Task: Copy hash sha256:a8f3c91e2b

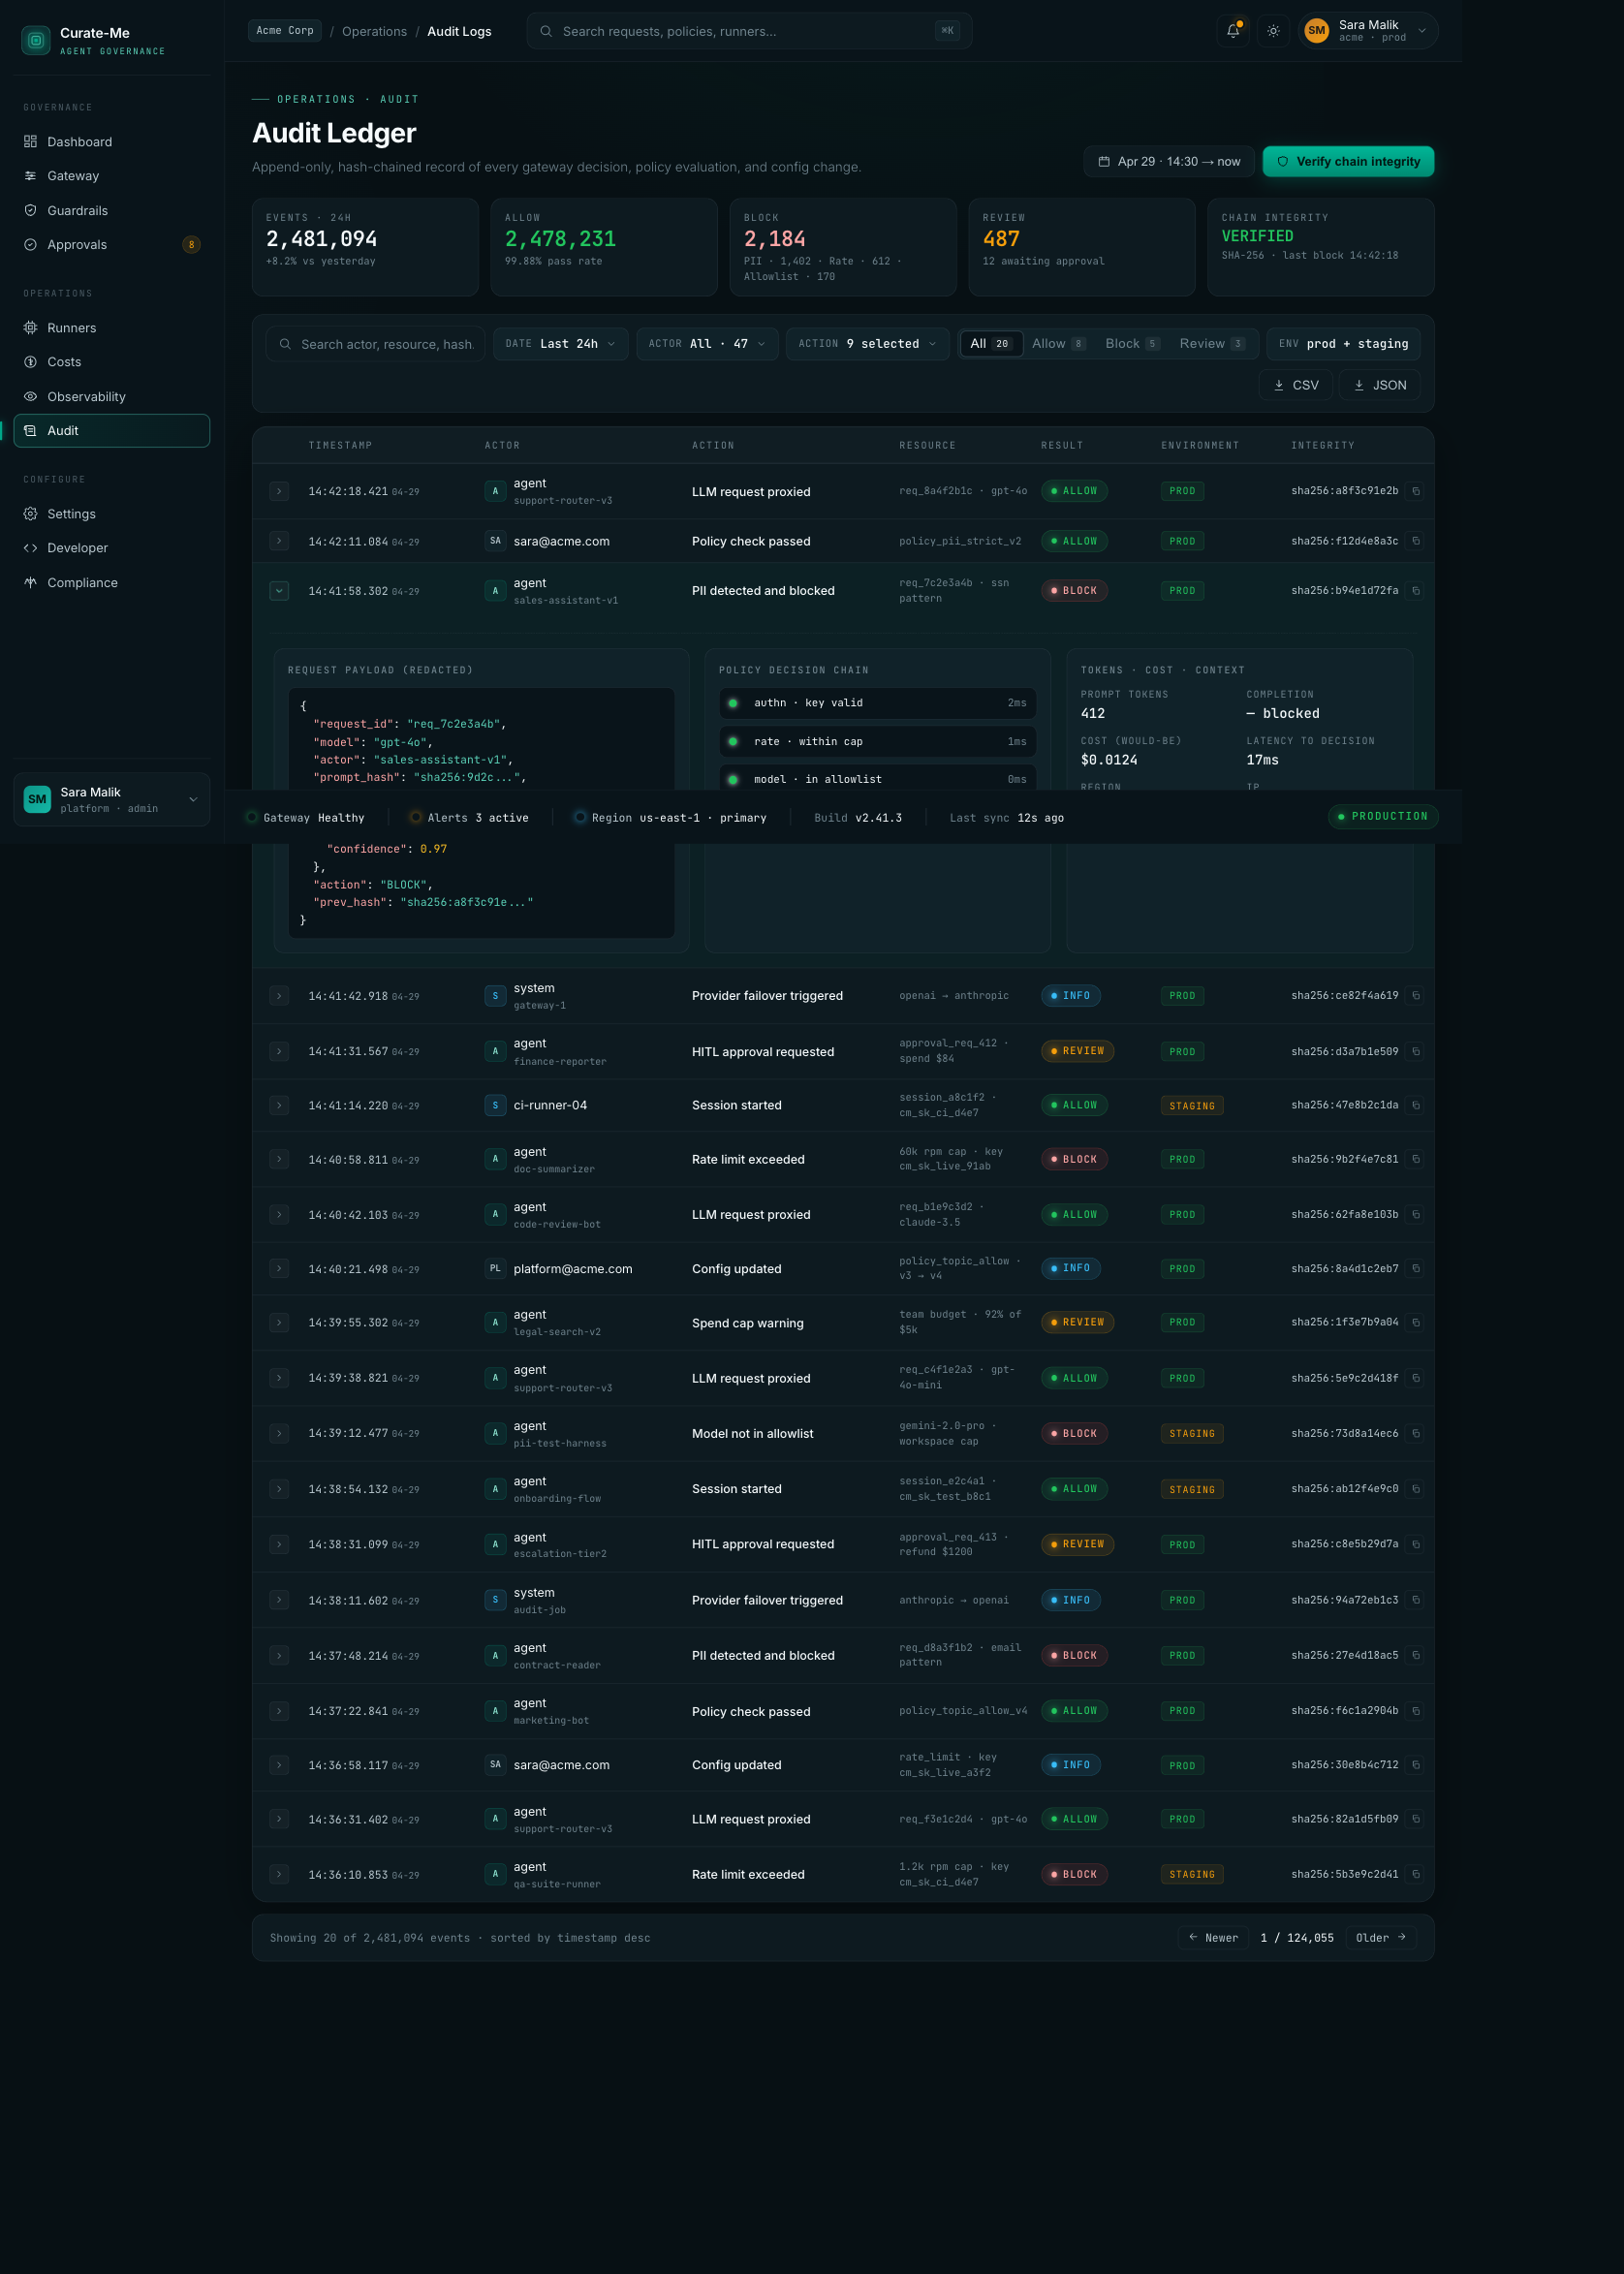Action: (1415, 491)
